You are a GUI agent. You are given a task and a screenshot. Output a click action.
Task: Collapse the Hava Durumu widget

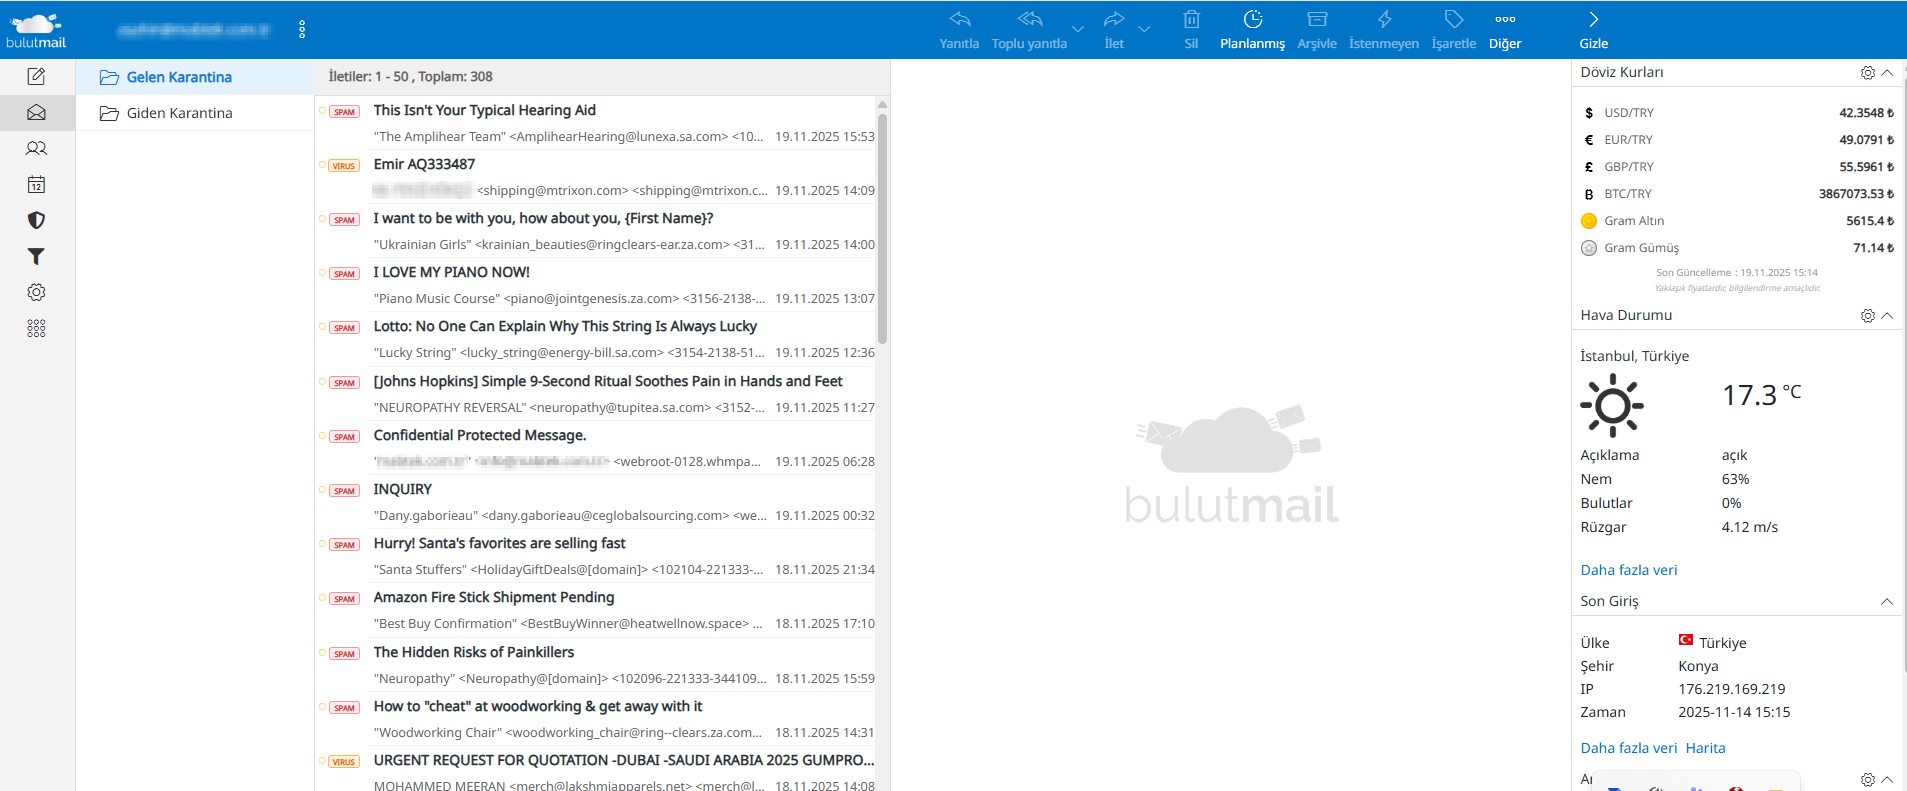coord(1887,315)
